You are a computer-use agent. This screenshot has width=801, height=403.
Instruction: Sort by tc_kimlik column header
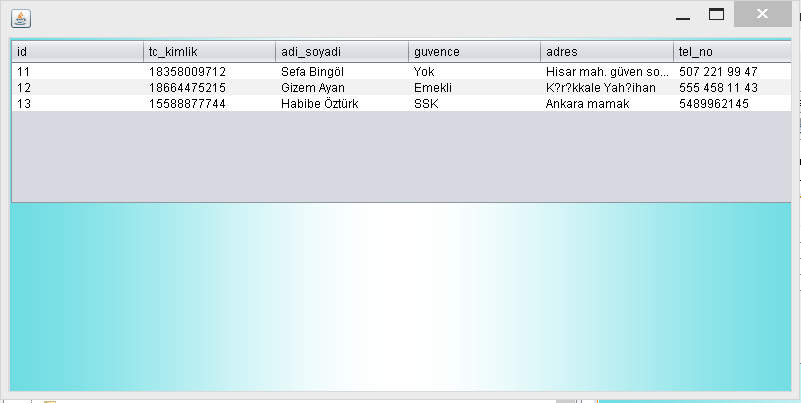tap(209, 51)
